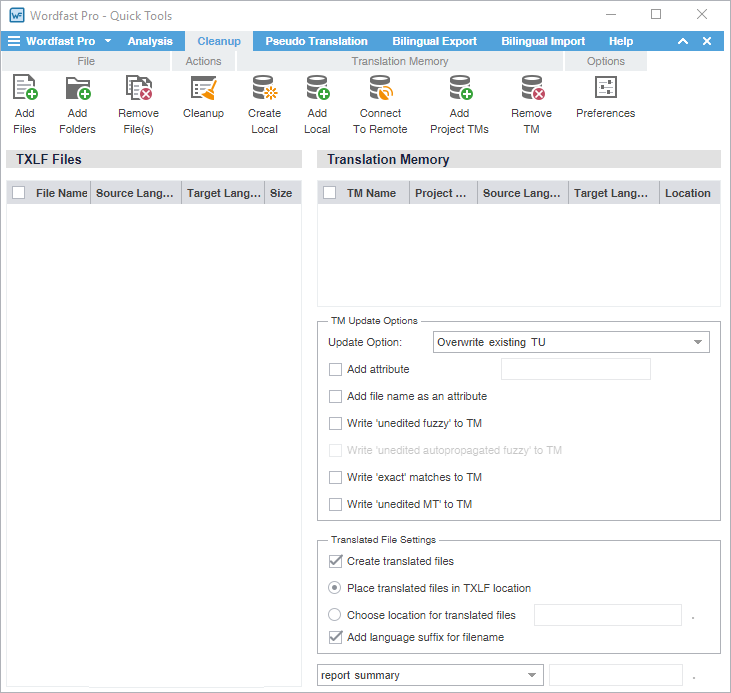Open the Bilingual Import tab
The height and width of the screenshot is (693, 731).
tap(543, 41)
